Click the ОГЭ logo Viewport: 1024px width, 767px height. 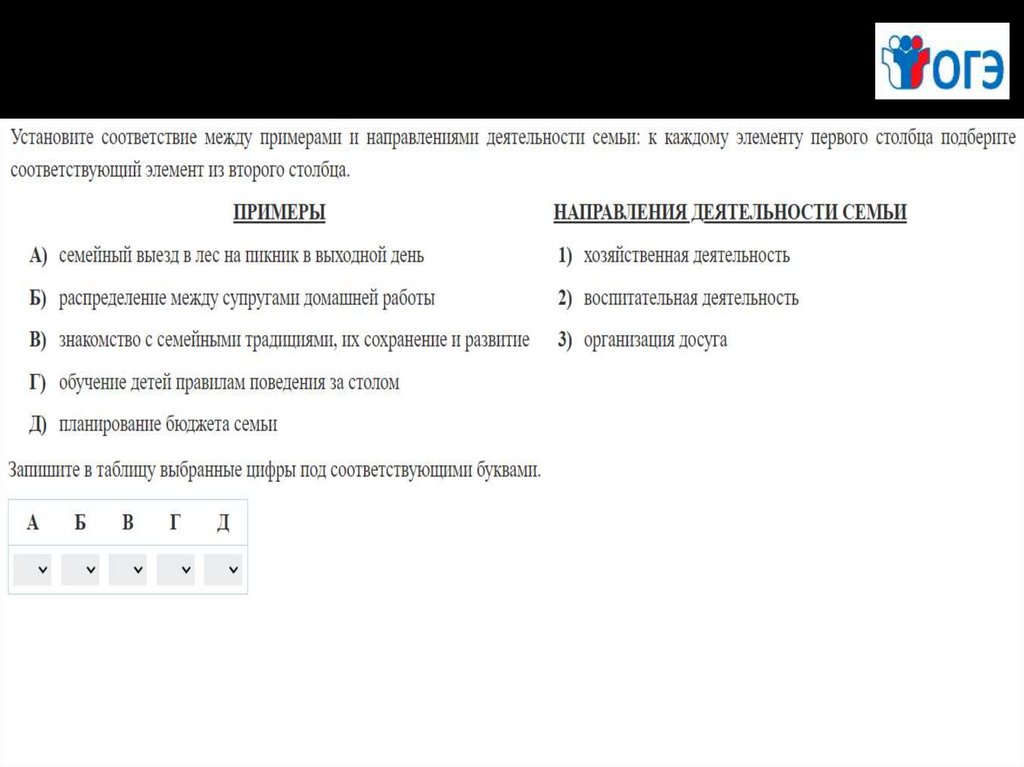coord(942,61)
